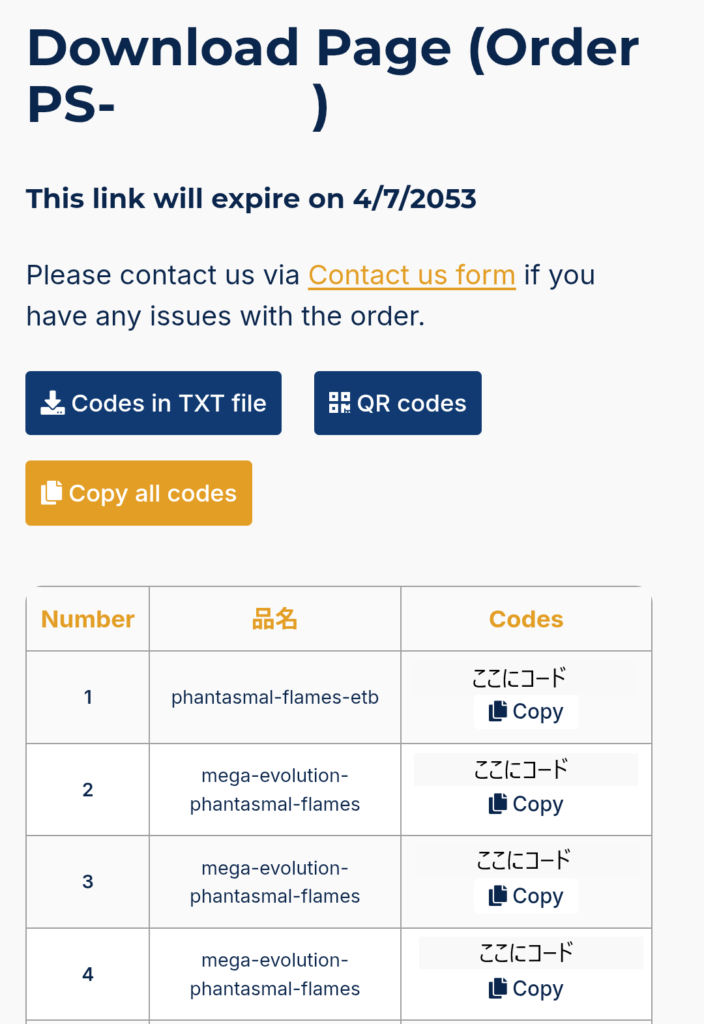Click the phantasmal-flames-etb product name
Viewport: 704px width, 1024px height.
click(x=275, y=697)
